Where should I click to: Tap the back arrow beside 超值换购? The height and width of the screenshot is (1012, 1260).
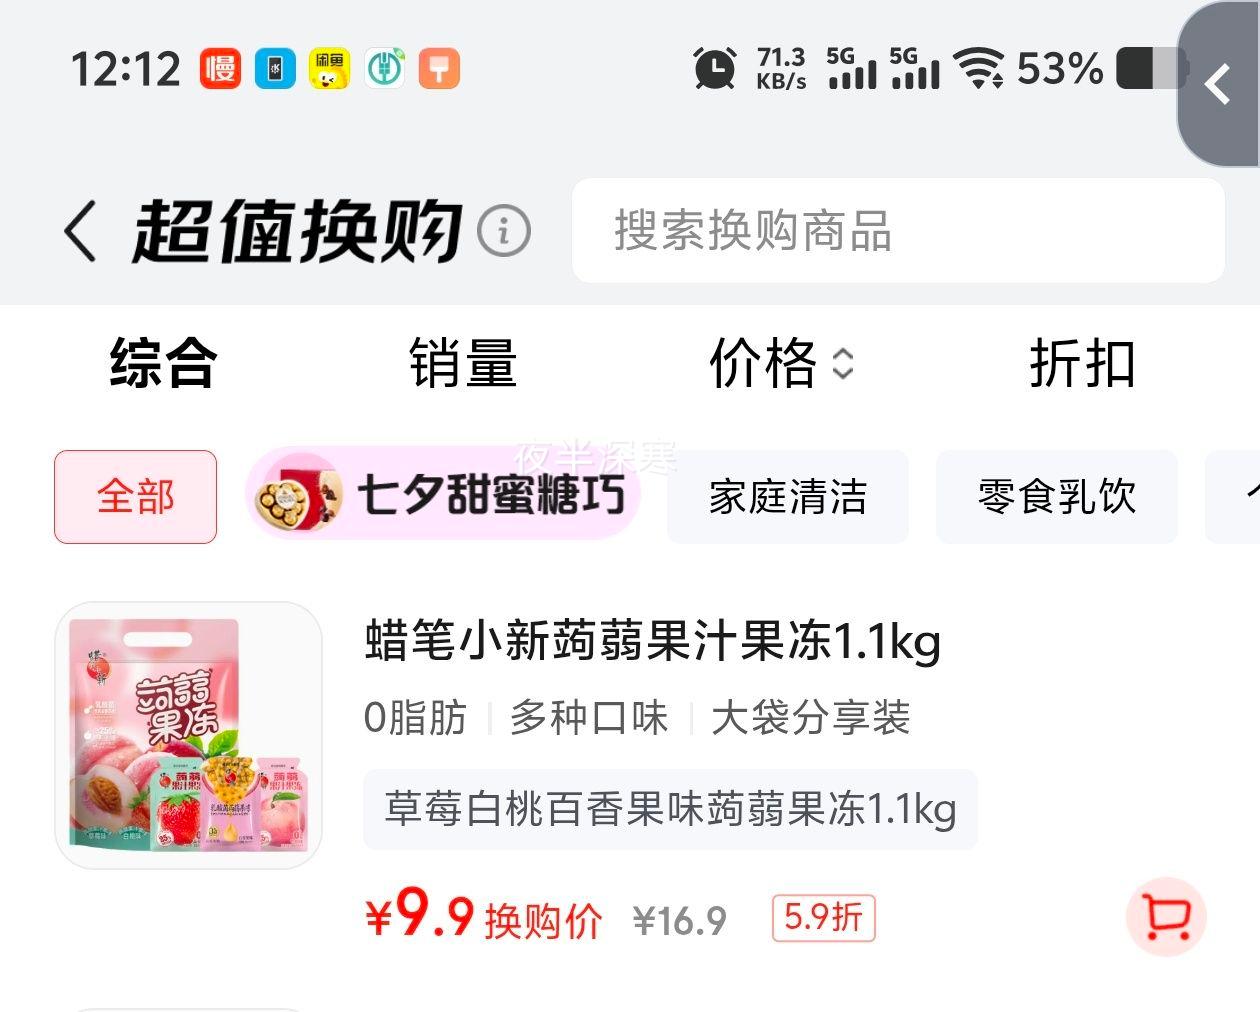pos(80,231)
